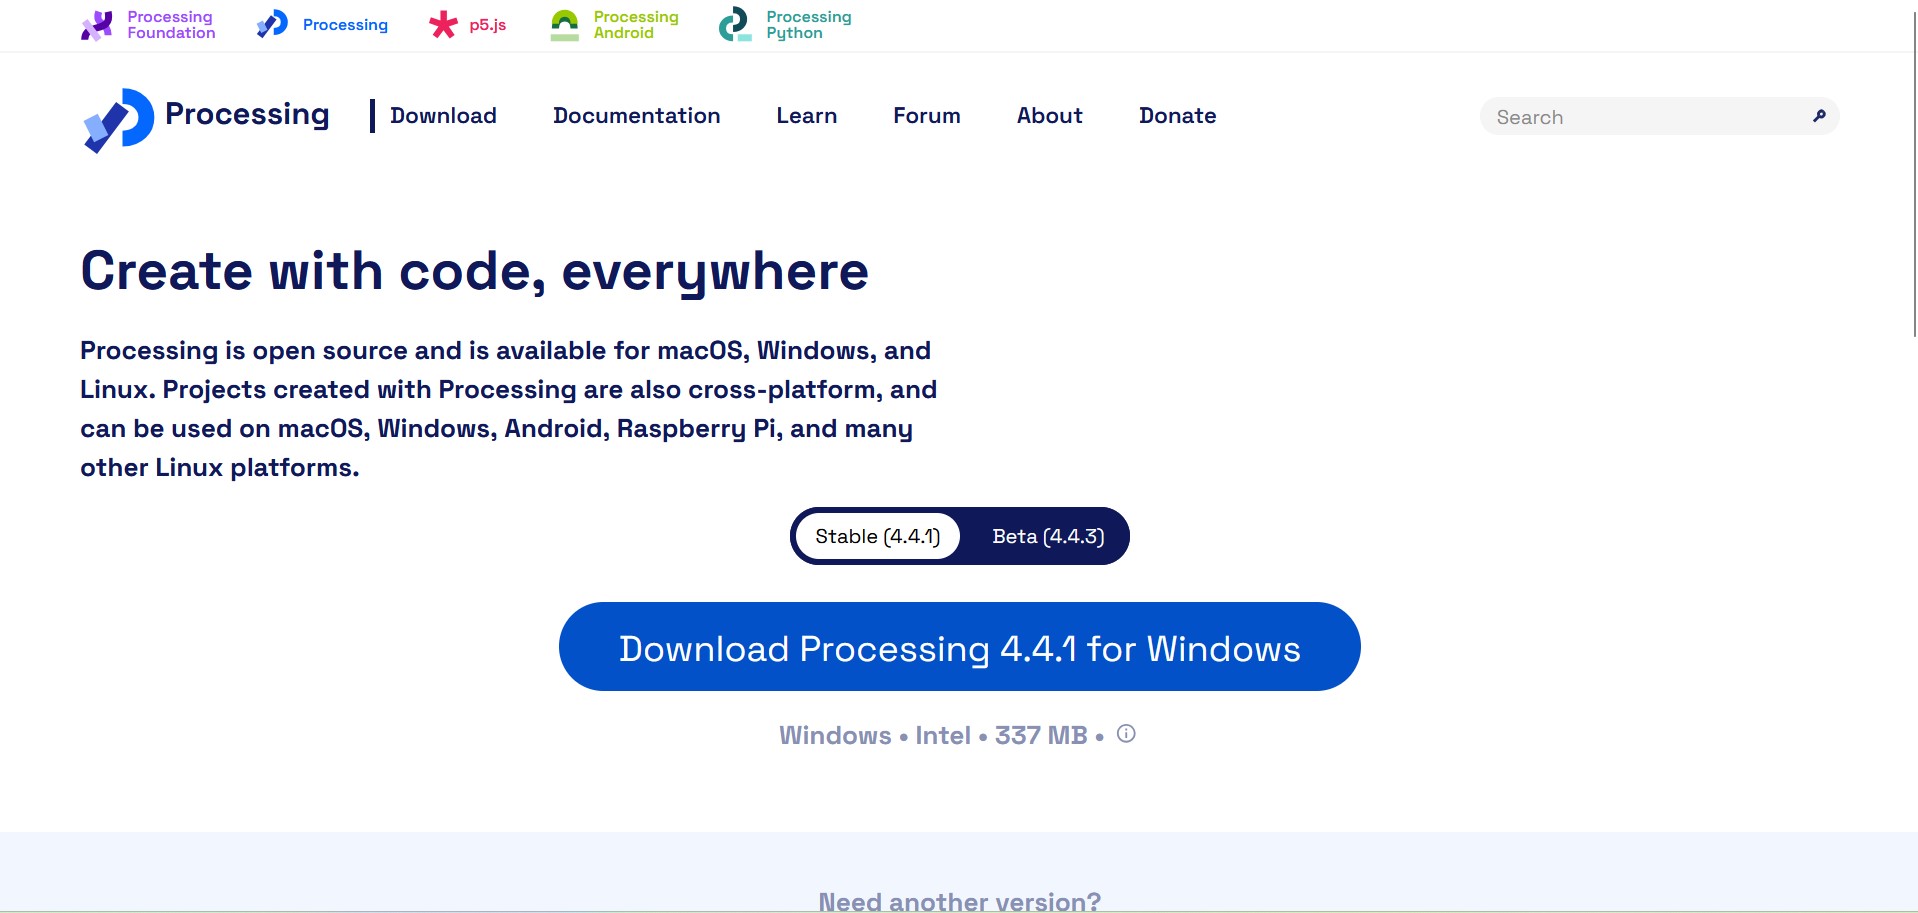Open the Learn menu item
Viewport: 1918px width, 913px height.
tap(807, 116)
